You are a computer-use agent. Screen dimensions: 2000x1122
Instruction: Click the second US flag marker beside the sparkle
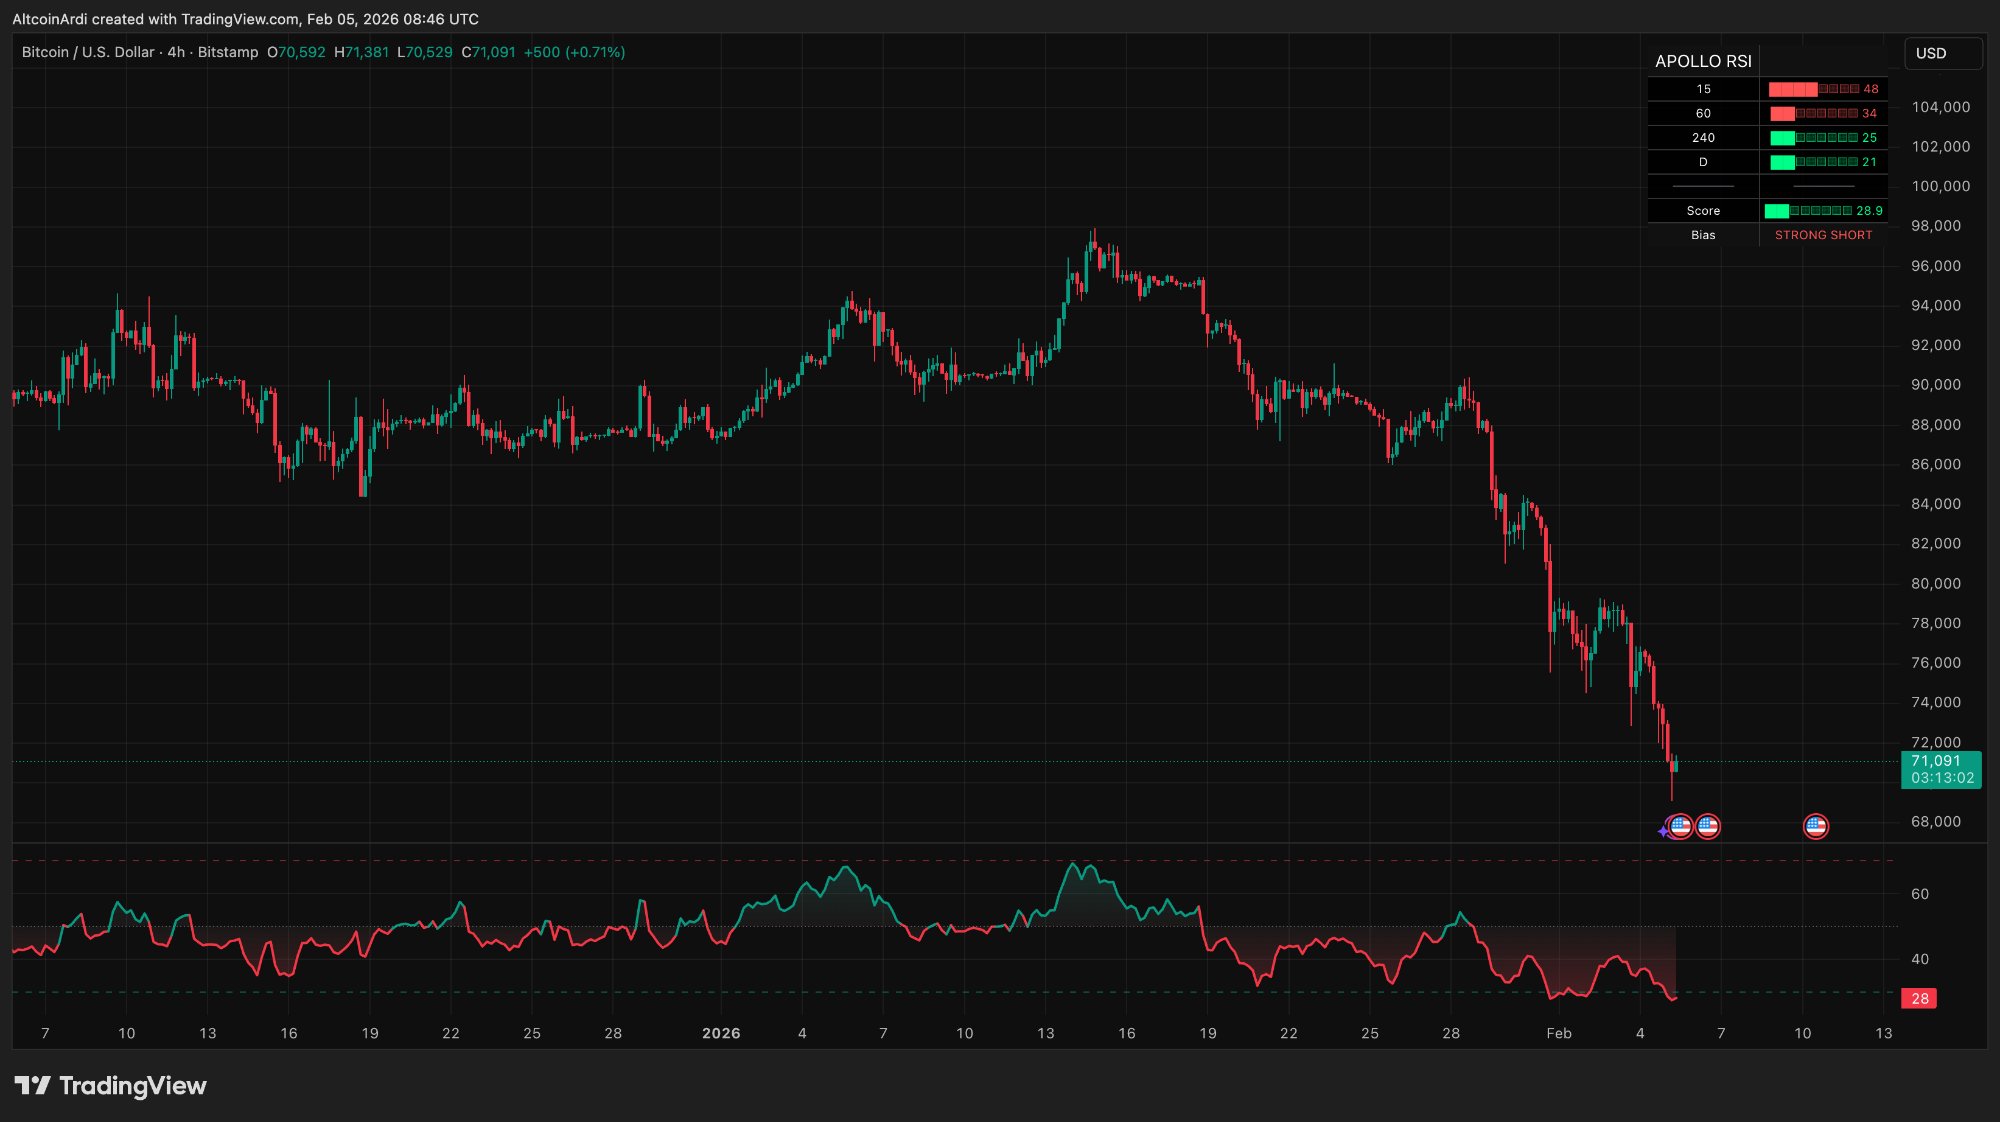pos(1709,827)
